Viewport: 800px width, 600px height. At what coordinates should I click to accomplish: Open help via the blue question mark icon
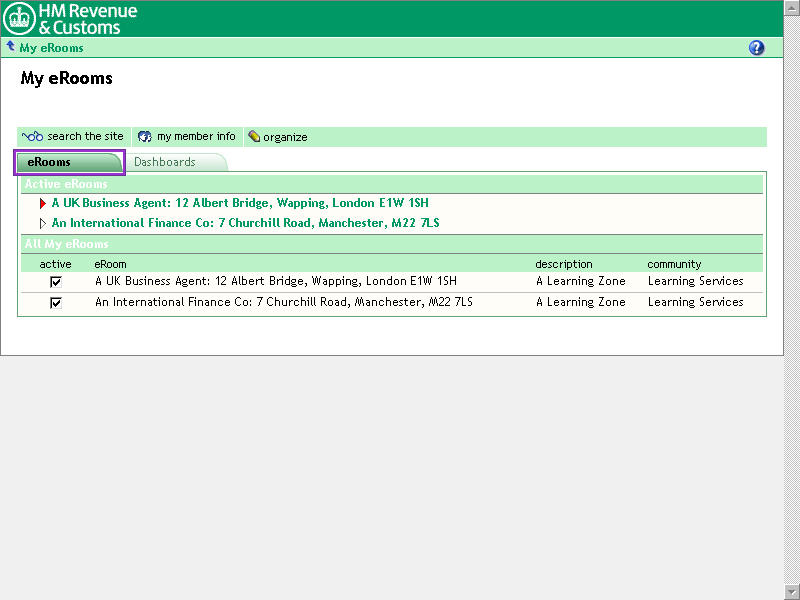pos(756,48)
